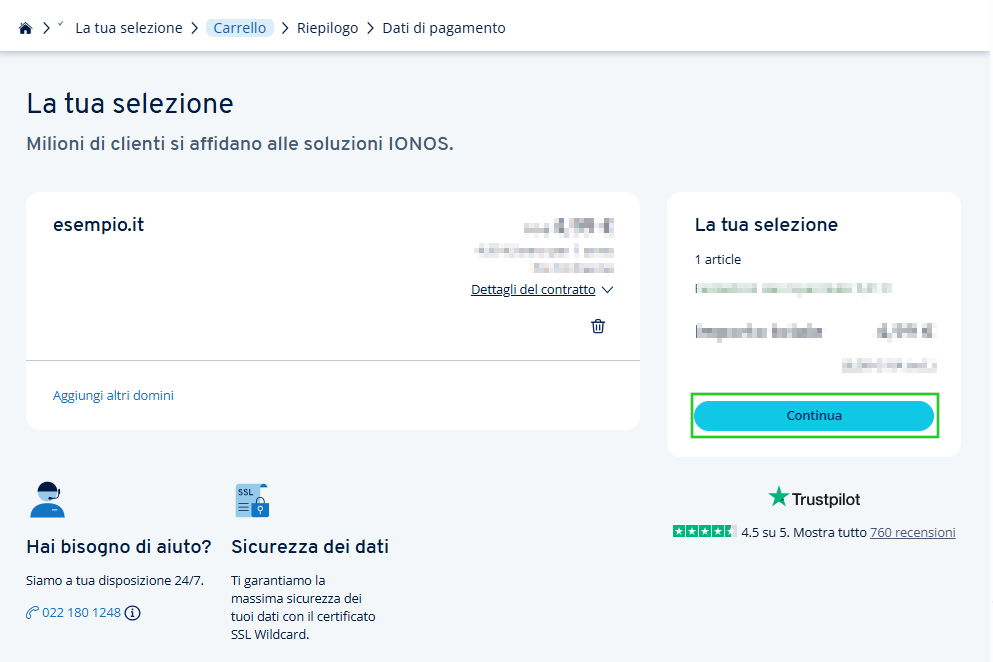Open the 760 recensioni link
The image size is (993, 662).
pyautogui.click(x=913, y=531)
